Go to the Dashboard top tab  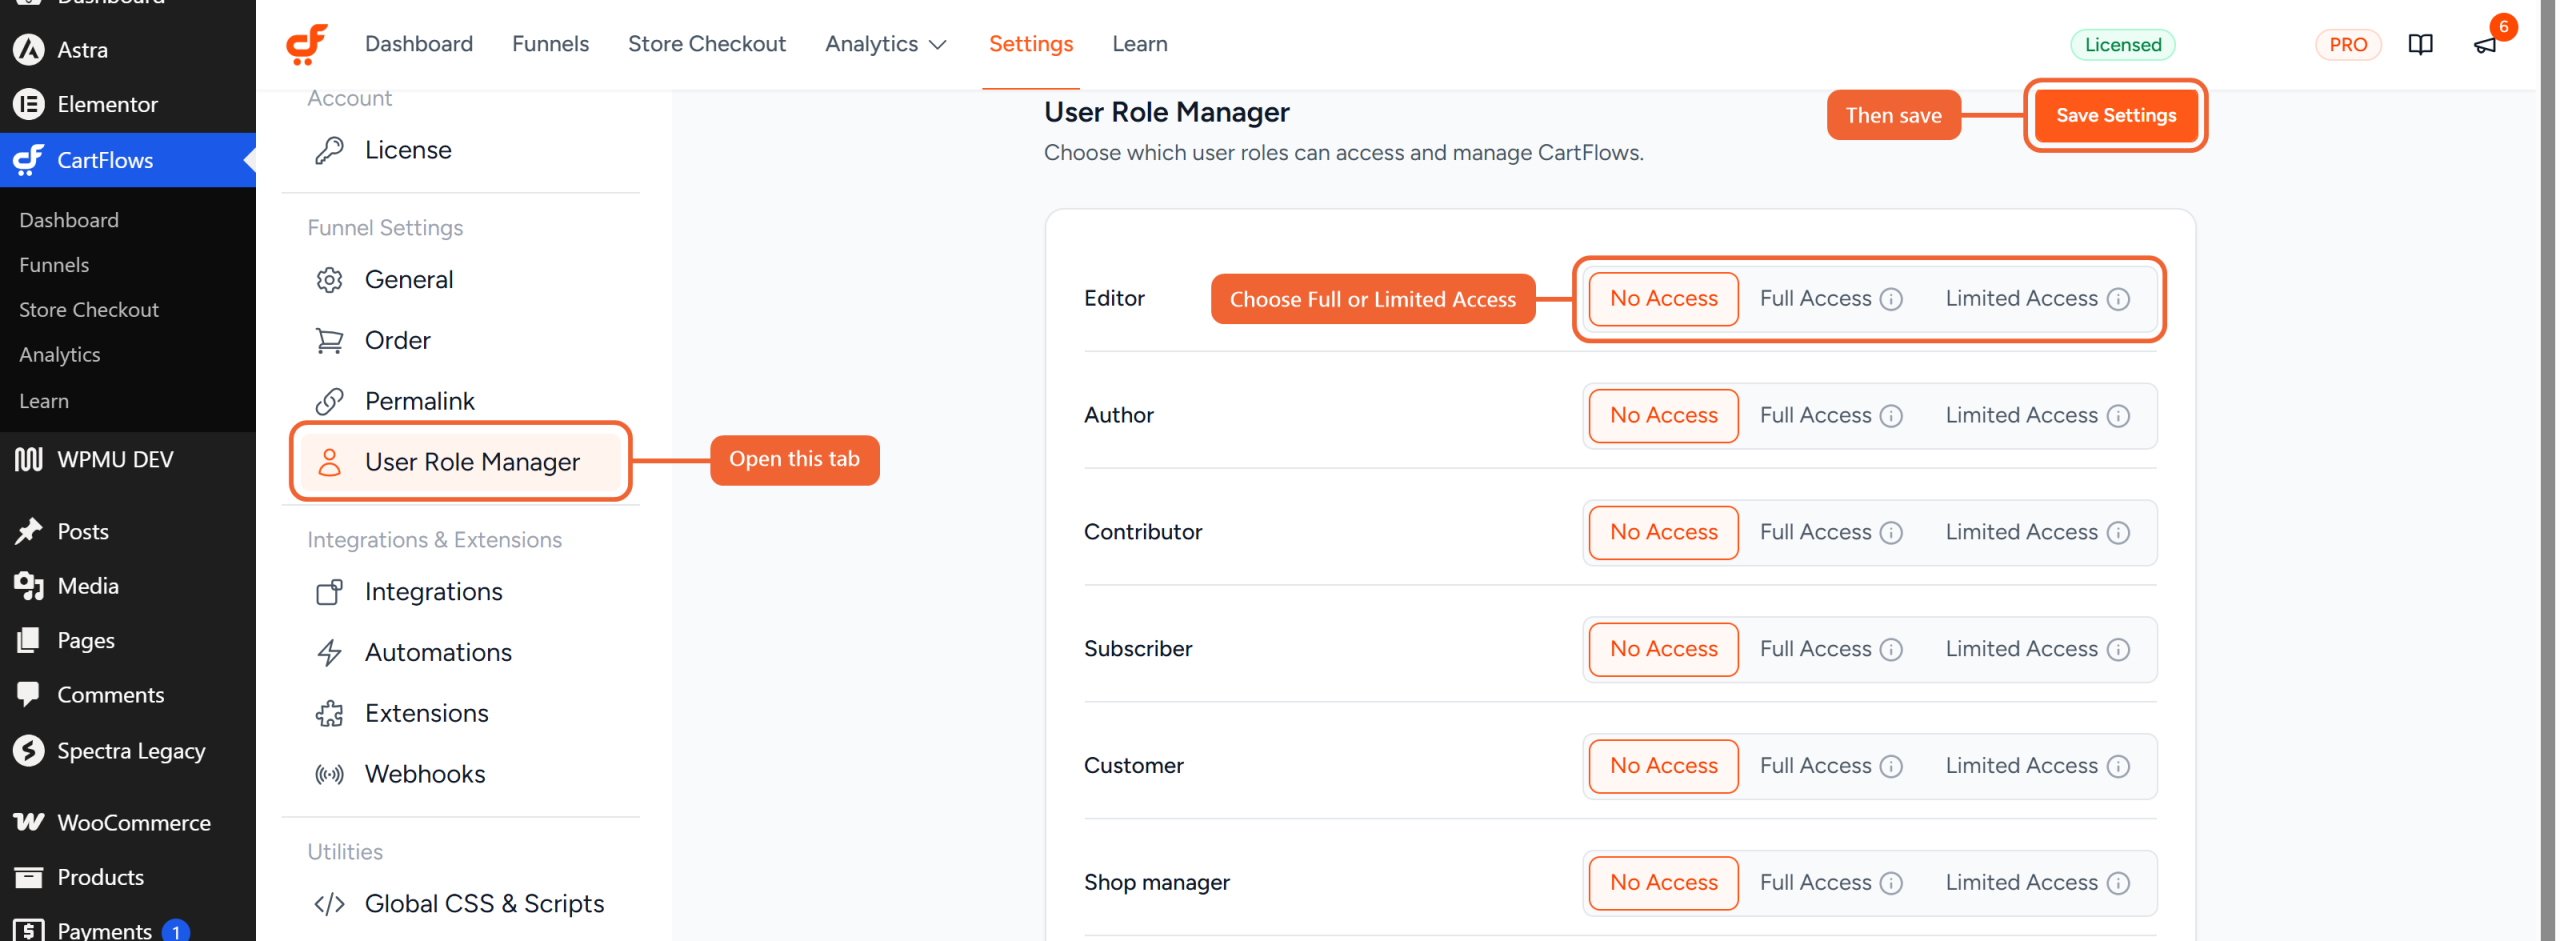point(419,44)
